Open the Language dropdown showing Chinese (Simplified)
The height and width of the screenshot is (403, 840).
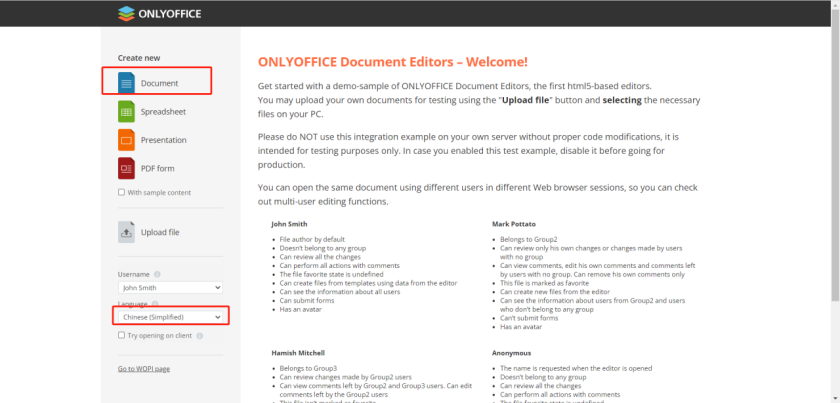(x=170, y=317)
